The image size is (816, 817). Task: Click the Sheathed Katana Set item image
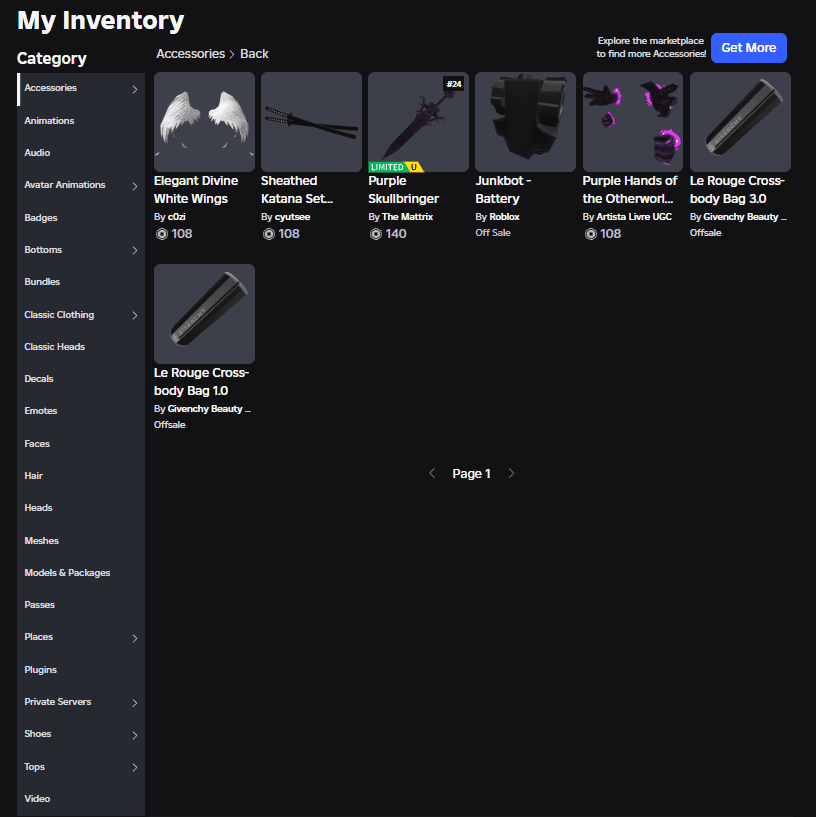[311, 122]
